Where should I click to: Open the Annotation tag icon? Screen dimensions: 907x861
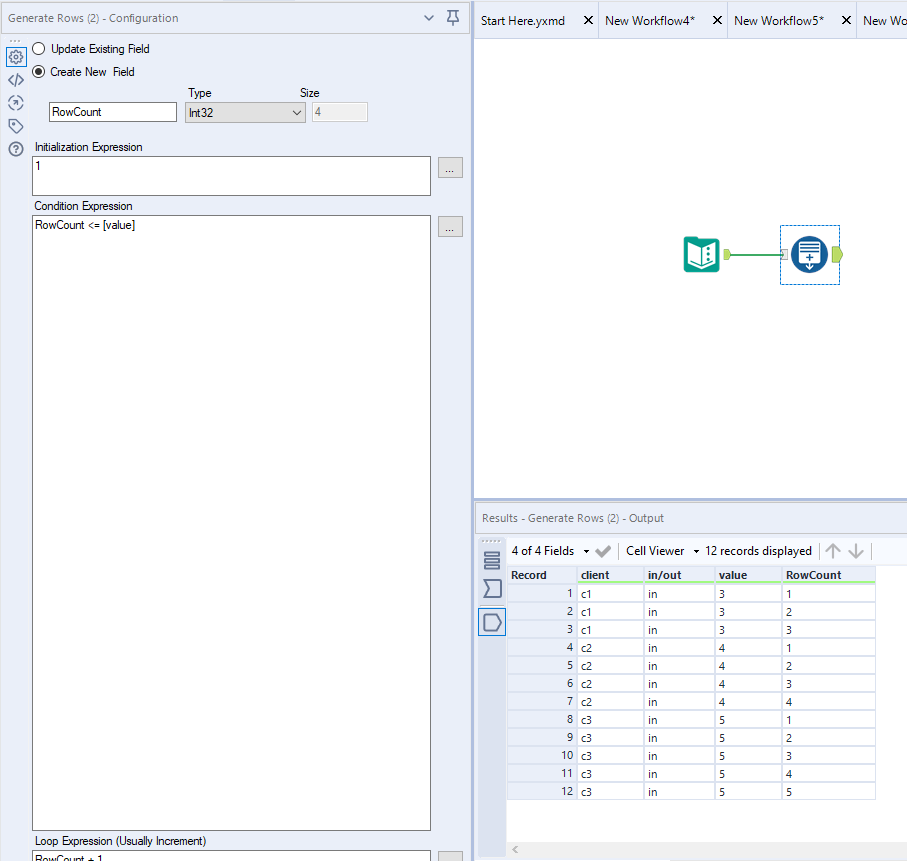click(x=16, y=126)
